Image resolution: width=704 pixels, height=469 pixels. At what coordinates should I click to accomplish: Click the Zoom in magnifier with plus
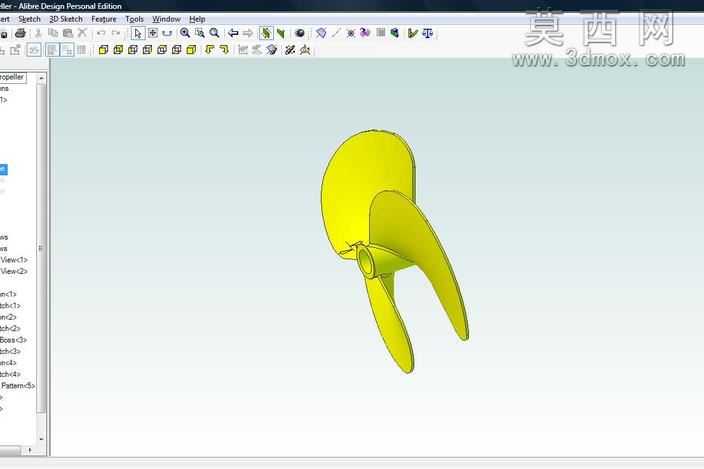185,33
